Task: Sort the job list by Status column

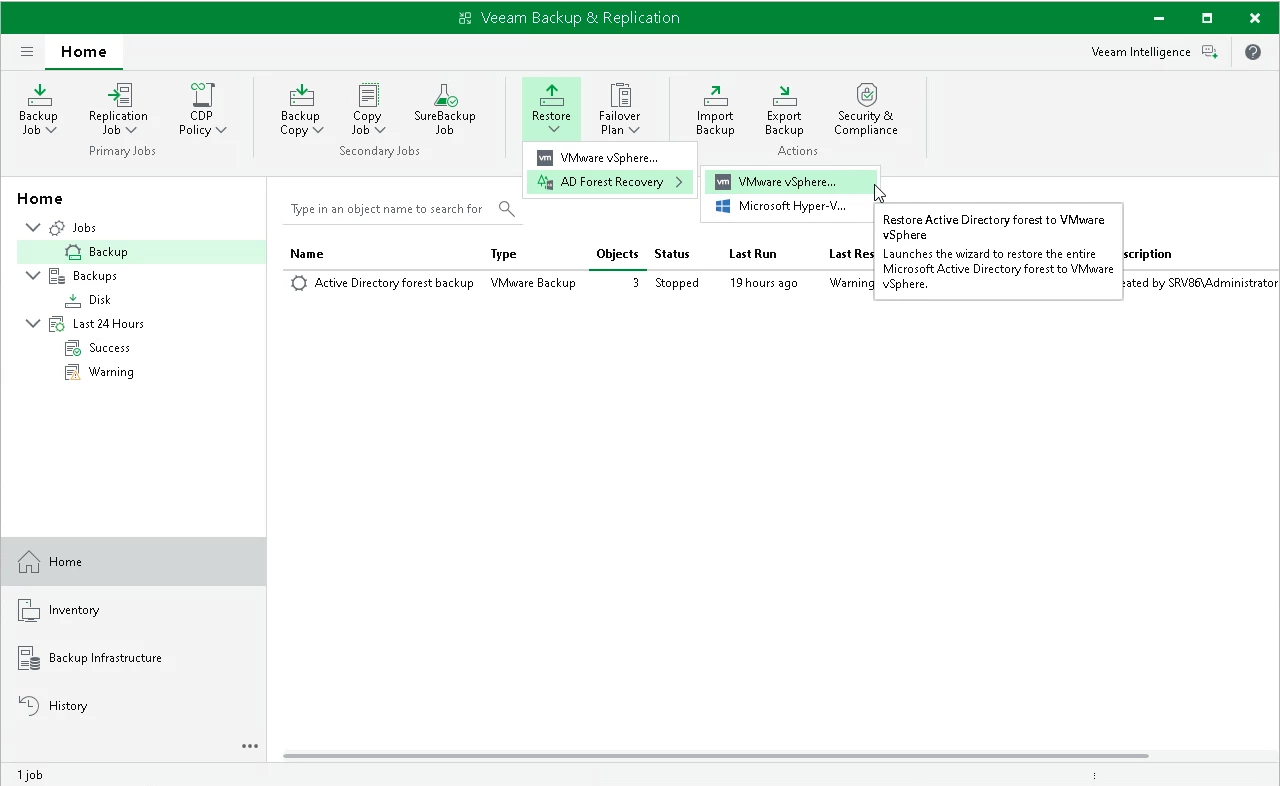Action: (672, 254)
